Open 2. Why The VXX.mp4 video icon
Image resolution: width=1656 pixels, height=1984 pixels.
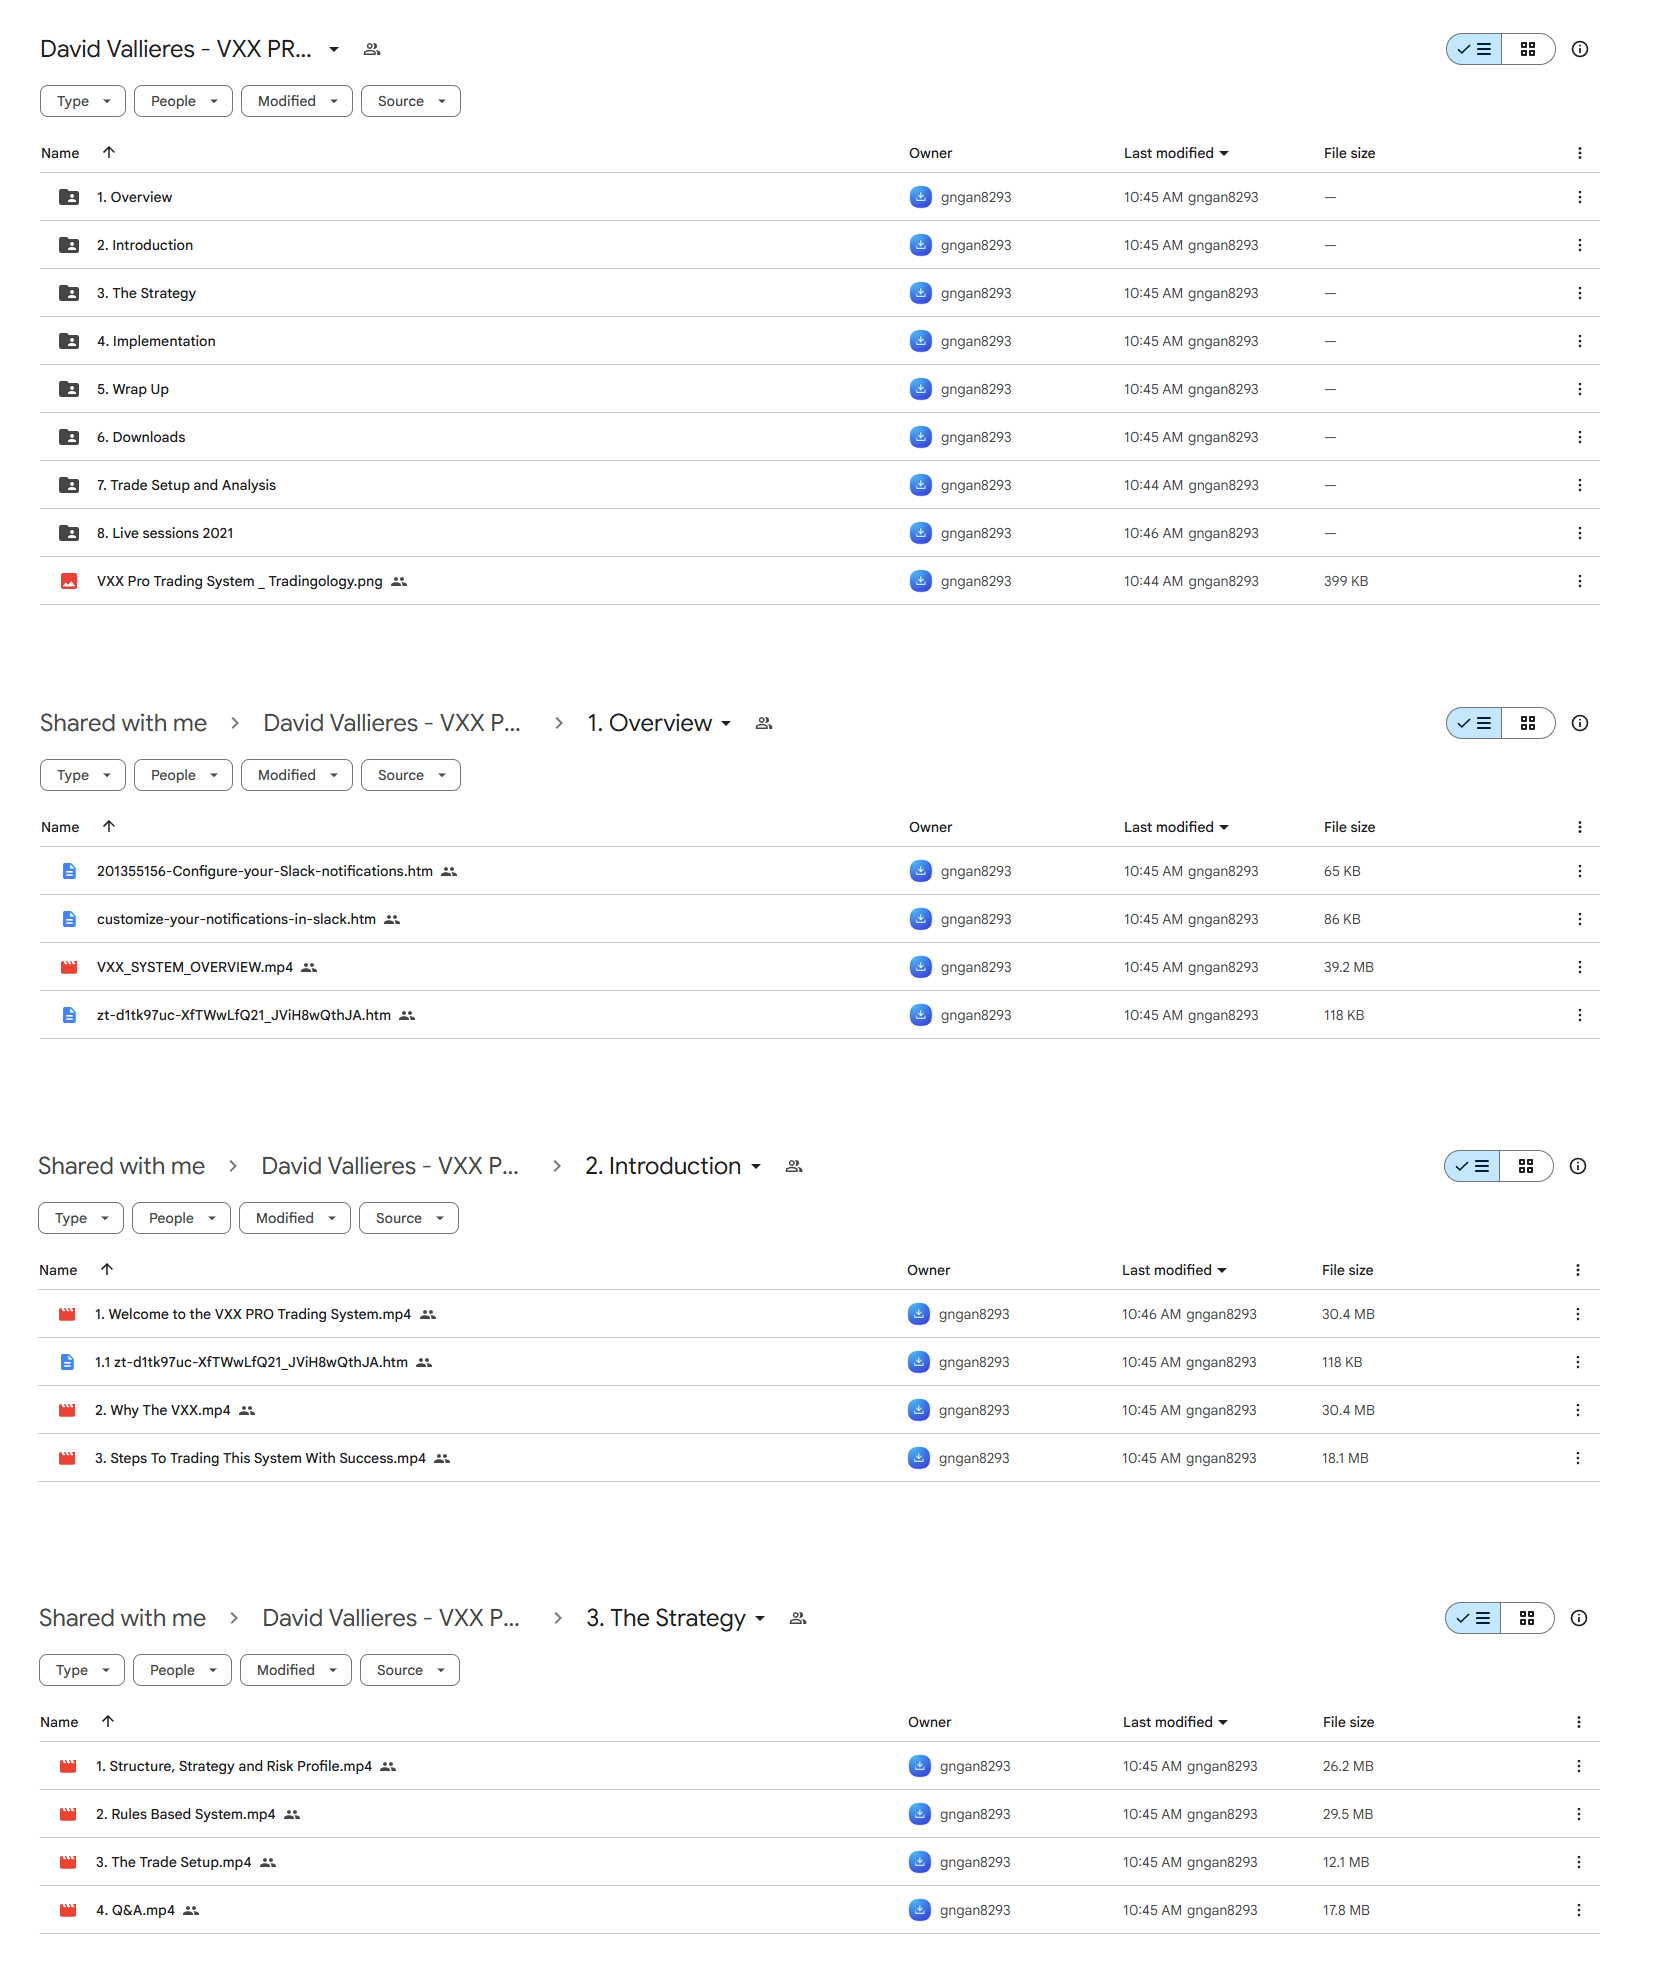pyautogui.click(x=67, y=1410)
